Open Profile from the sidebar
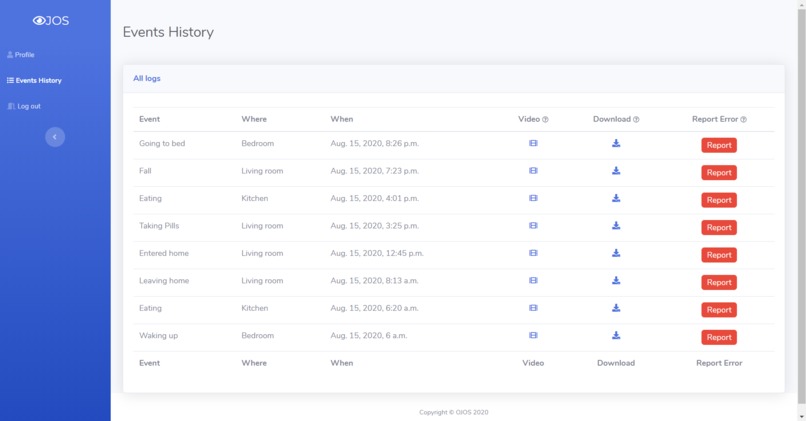Viewport: 806px width, 421px height. click(21, 54)
